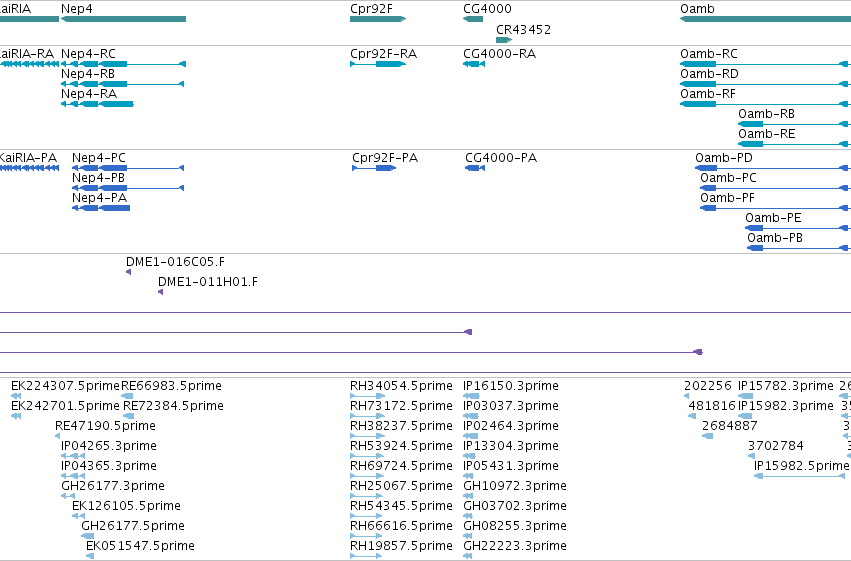Select the RE66983.5prime EST label
Viewport: 851px width, 561px height.
171,386
